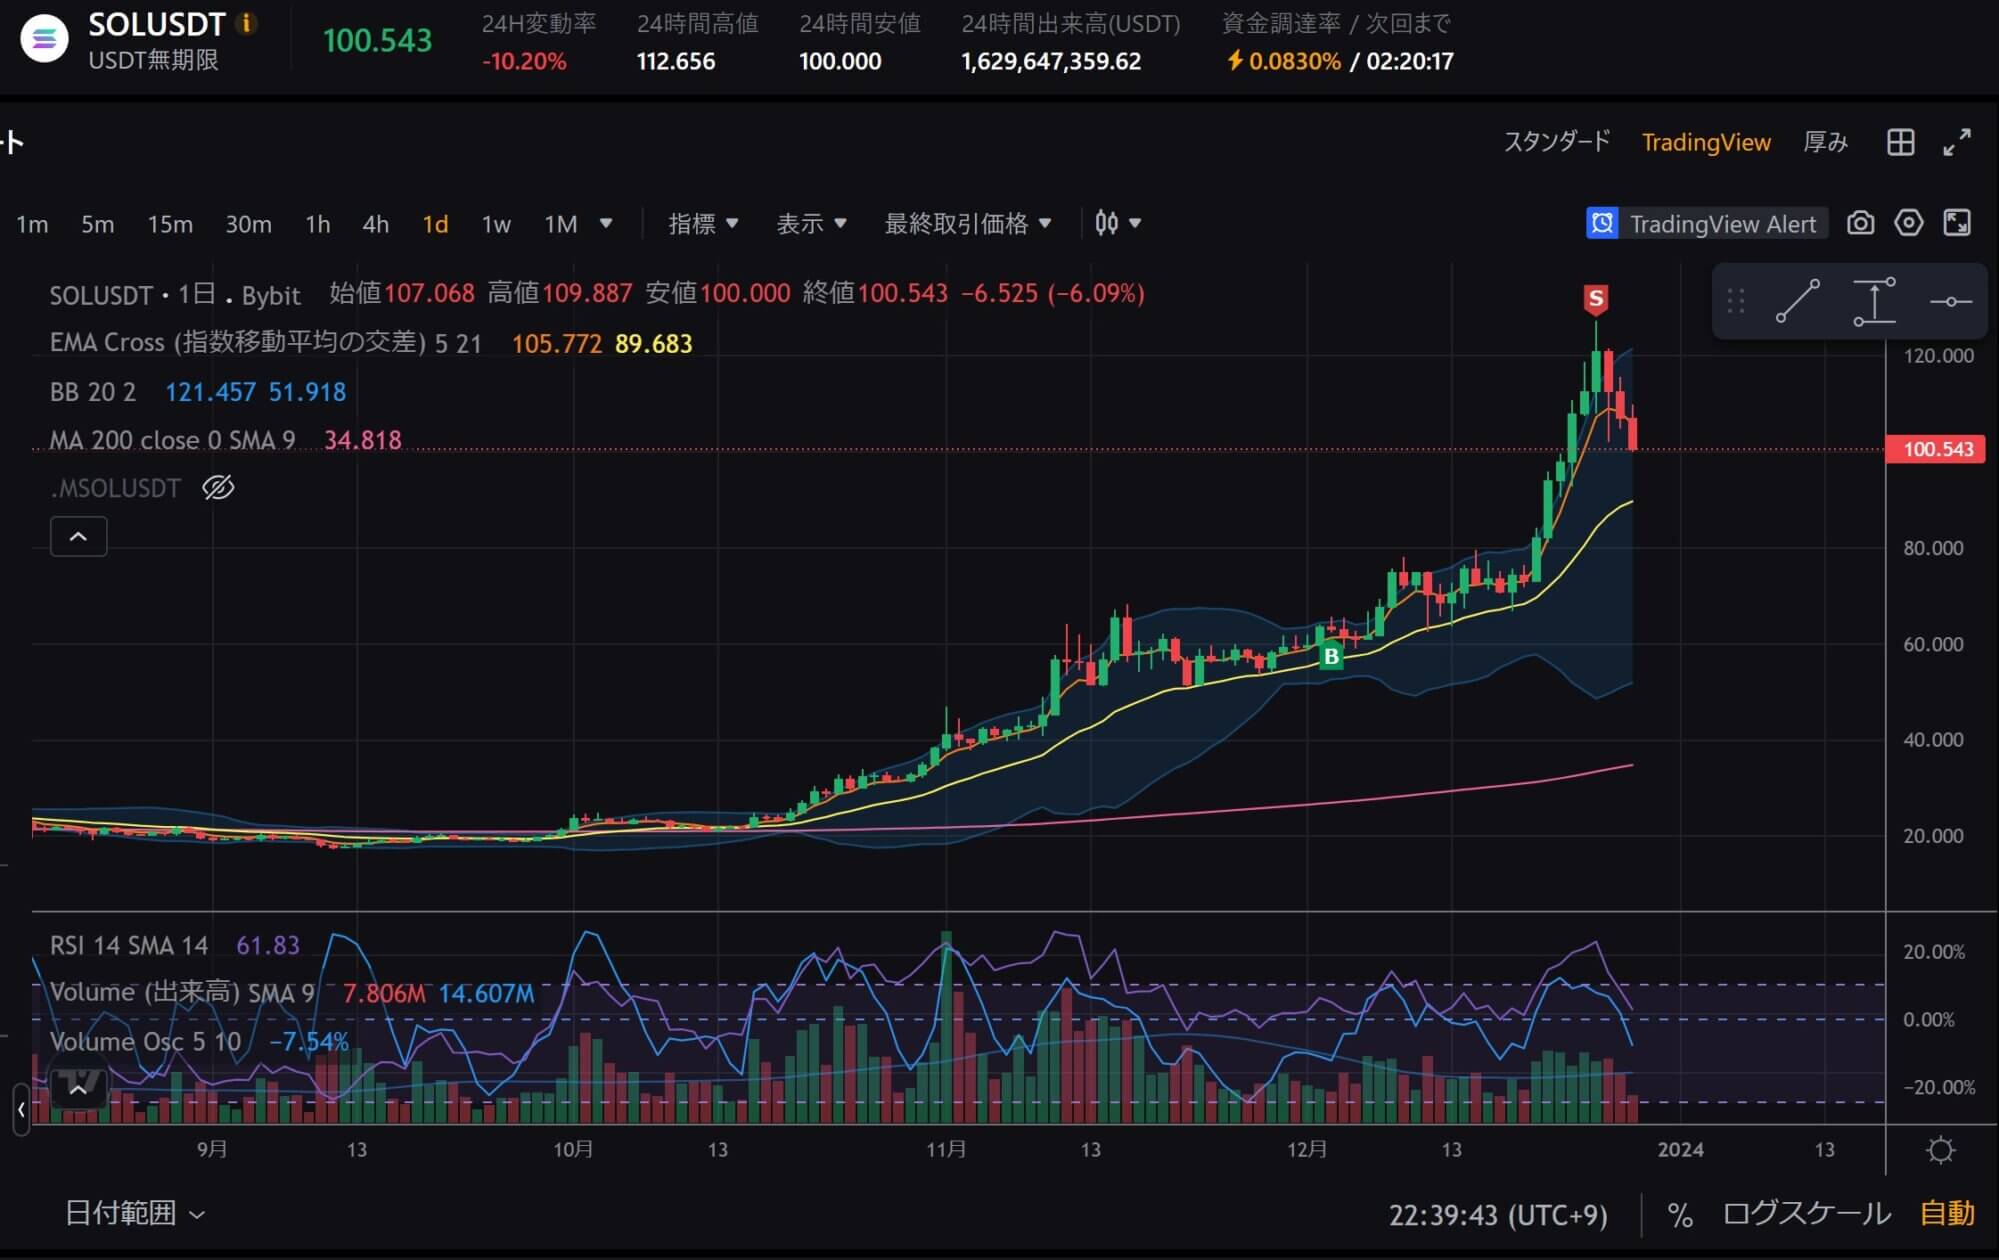Open the multi-chart grid layout icon
The height and width of the screenshot is (1260, 1999).
[x=1899, y=142]
